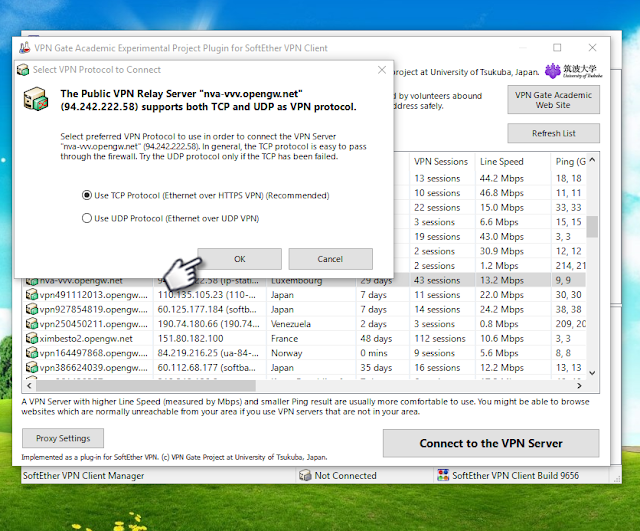This screenshot has height=531, width=640.
Task: Click the University of Tsukuba logo
Action: pyautogui.click(x=573, y=71)
